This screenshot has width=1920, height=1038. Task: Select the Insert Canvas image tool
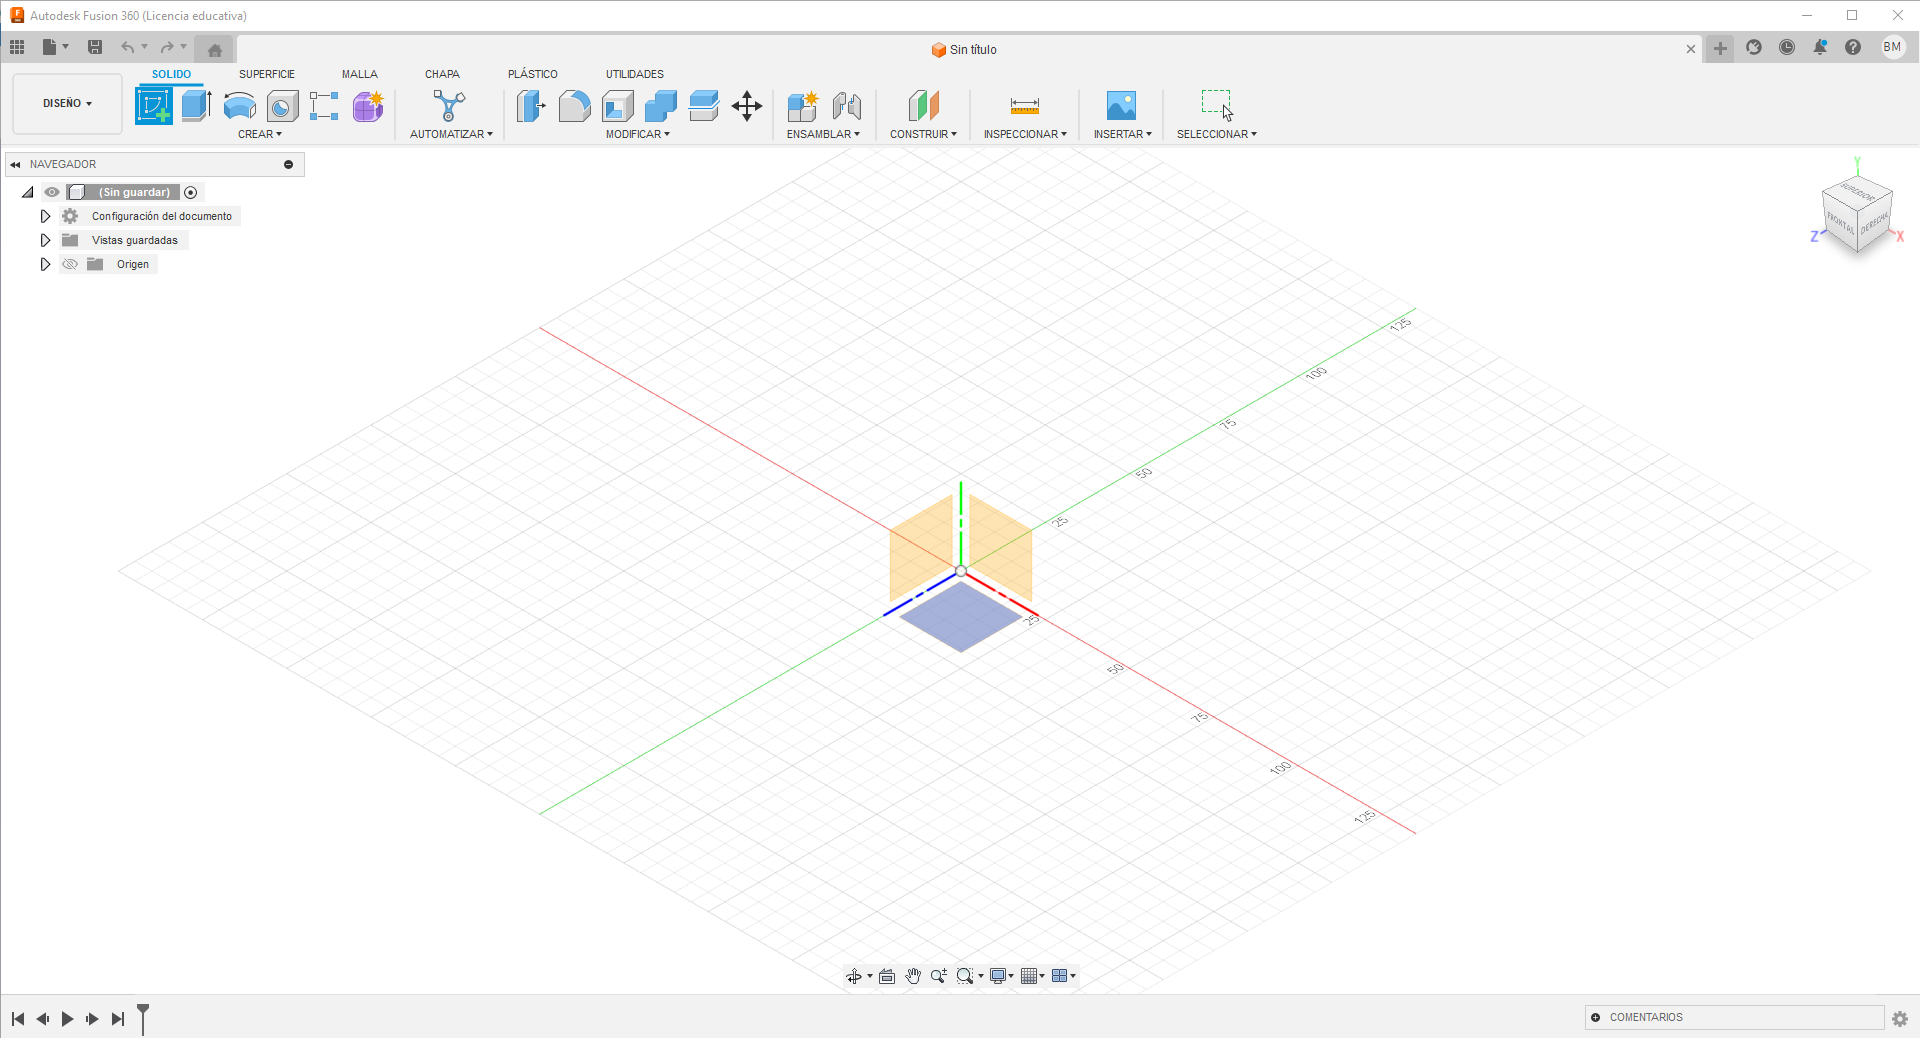(x=1120, y=106)
